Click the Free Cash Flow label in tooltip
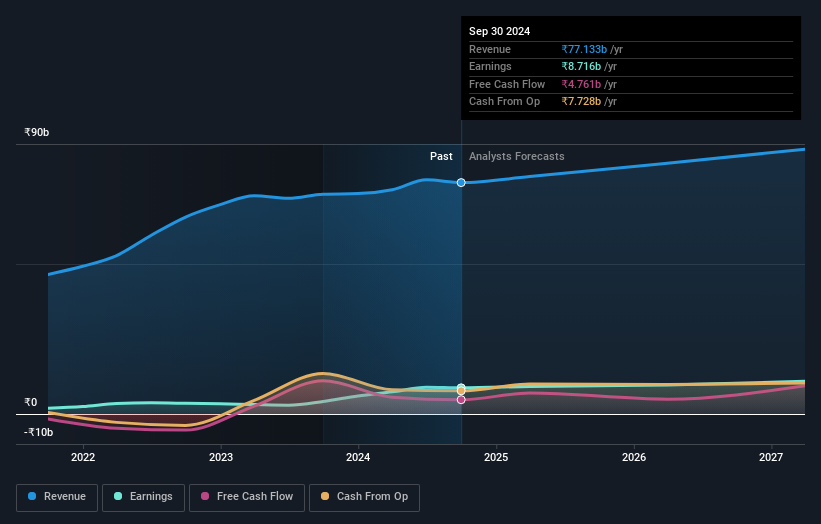Screen dimensions: 821x524 point(507,84)
